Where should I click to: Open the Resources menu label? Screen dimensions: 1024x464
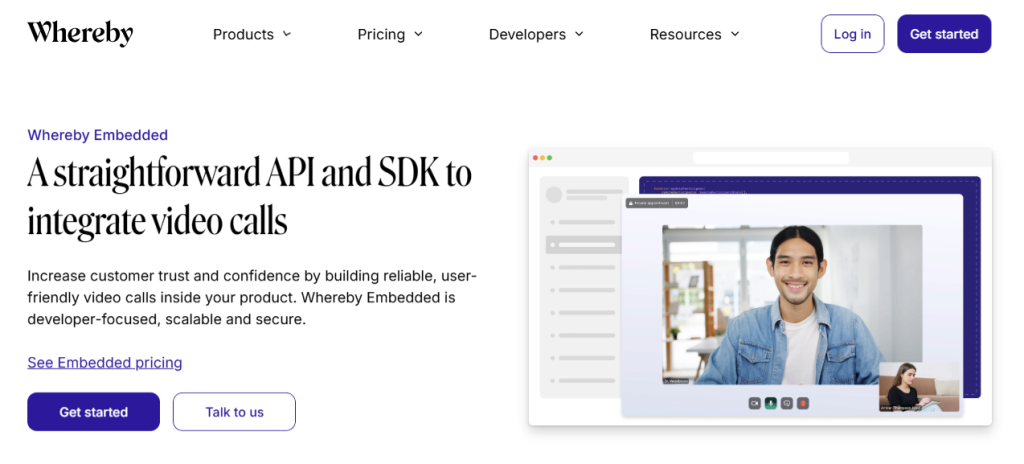point(685,34)
